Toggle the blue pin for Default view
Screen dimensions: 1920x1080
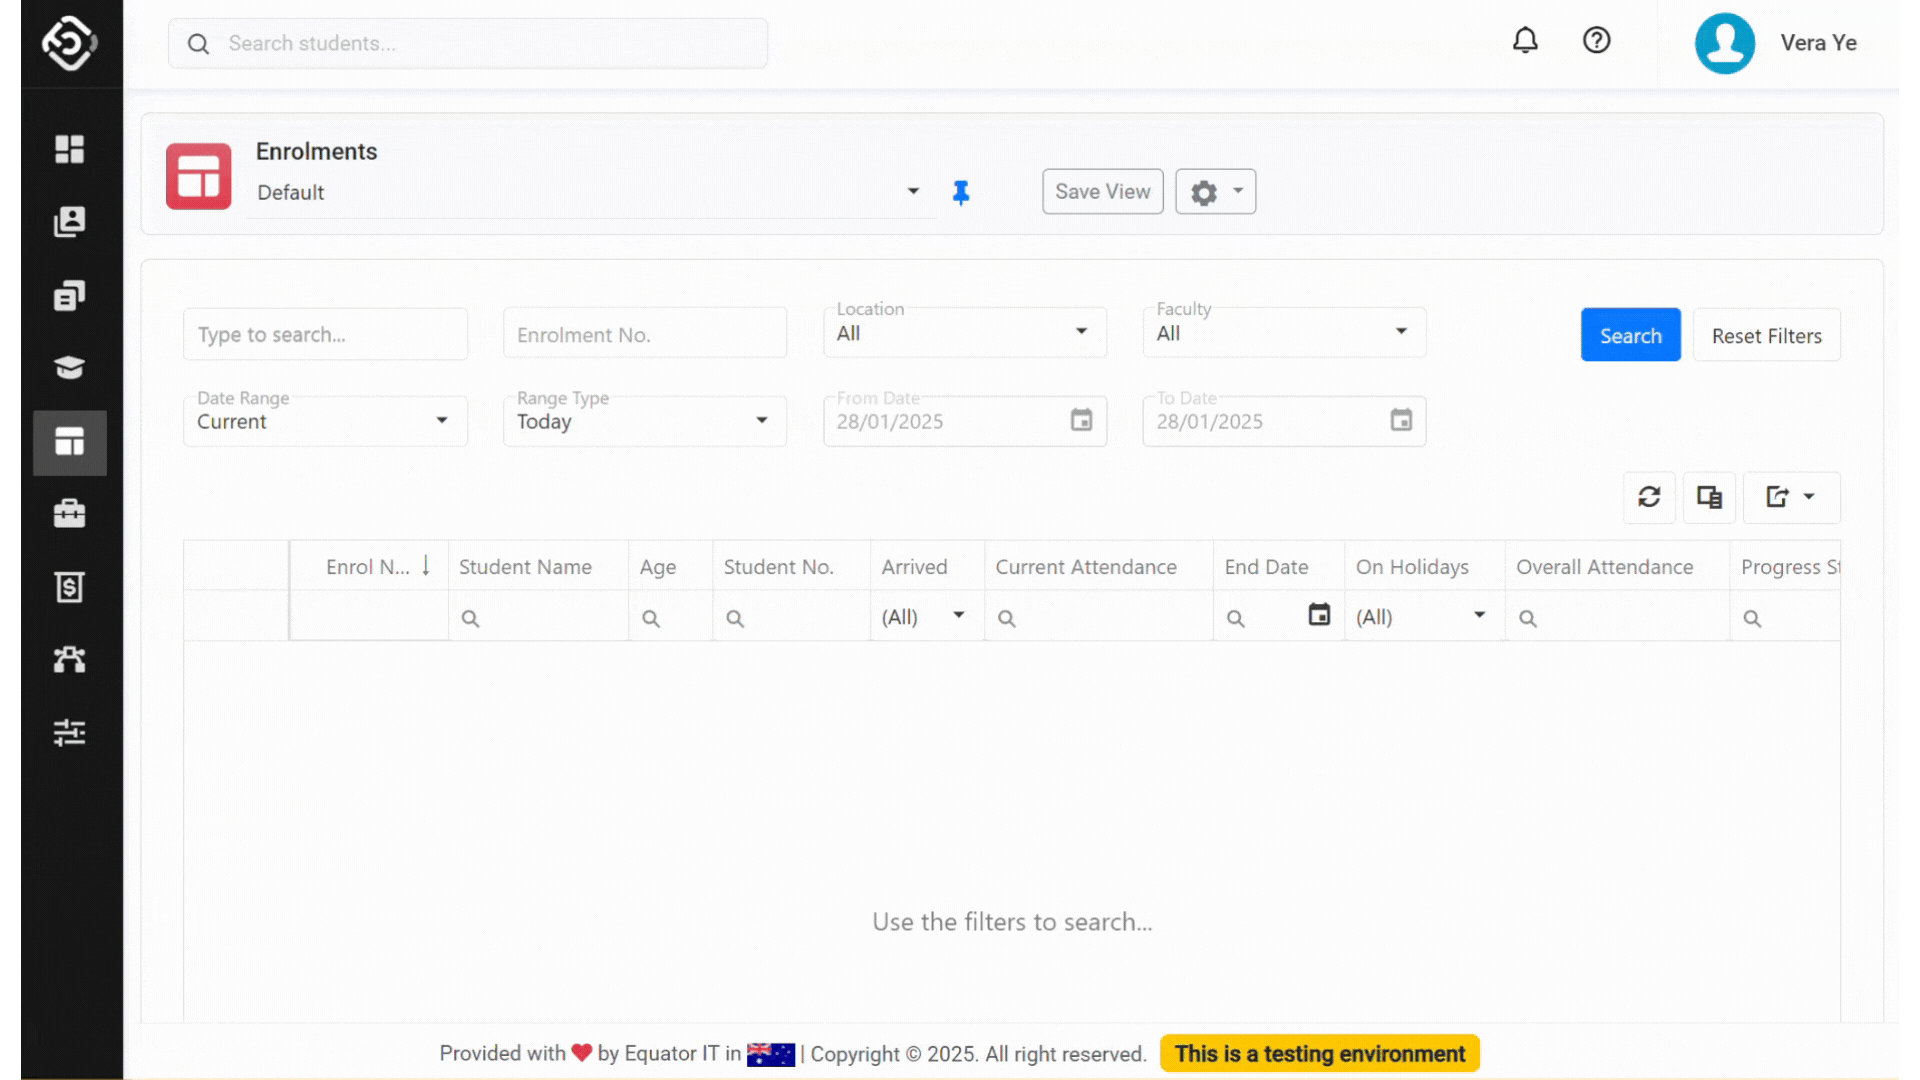point(961,192)
